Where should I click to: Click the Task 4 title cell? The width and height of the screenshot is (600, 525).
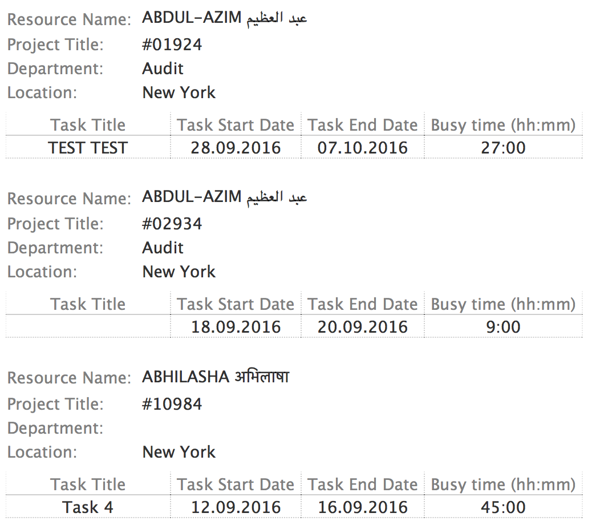(x=88, y=507)
